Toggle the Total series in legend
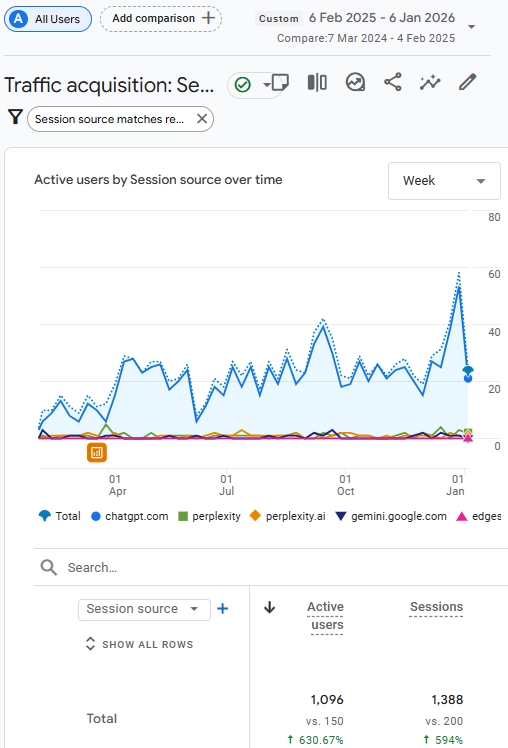508x748 pixels. (x=60, y=516)
